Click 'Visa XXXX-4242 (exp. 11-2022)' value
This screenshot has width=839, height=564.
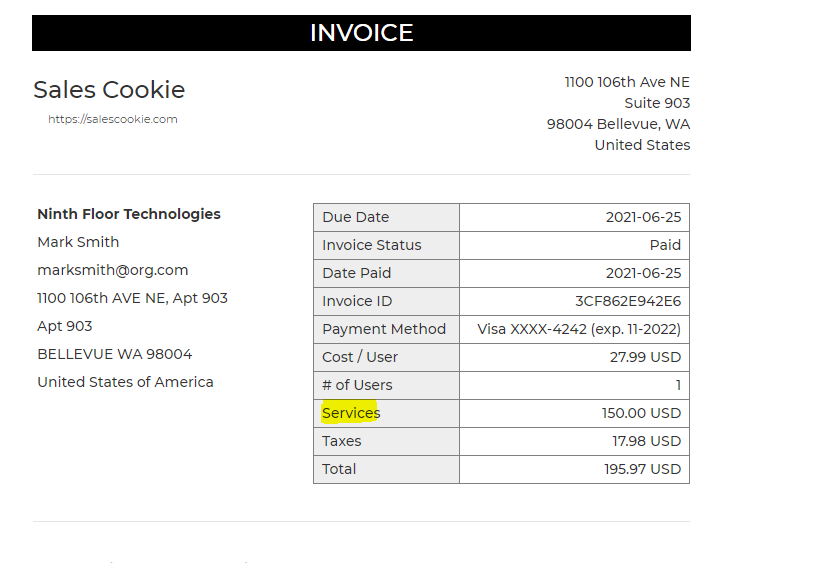[579, 329]
